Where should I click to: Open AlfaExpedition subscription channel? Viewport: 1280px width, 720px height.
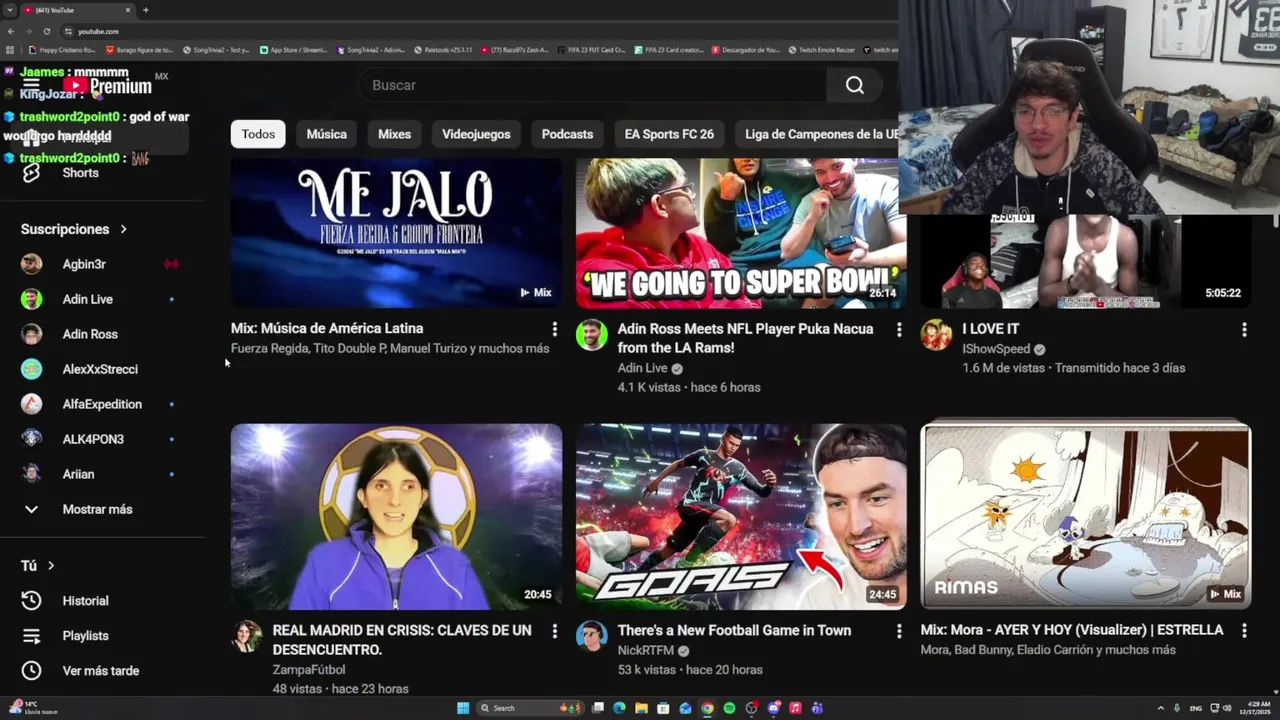coord(100,404)
